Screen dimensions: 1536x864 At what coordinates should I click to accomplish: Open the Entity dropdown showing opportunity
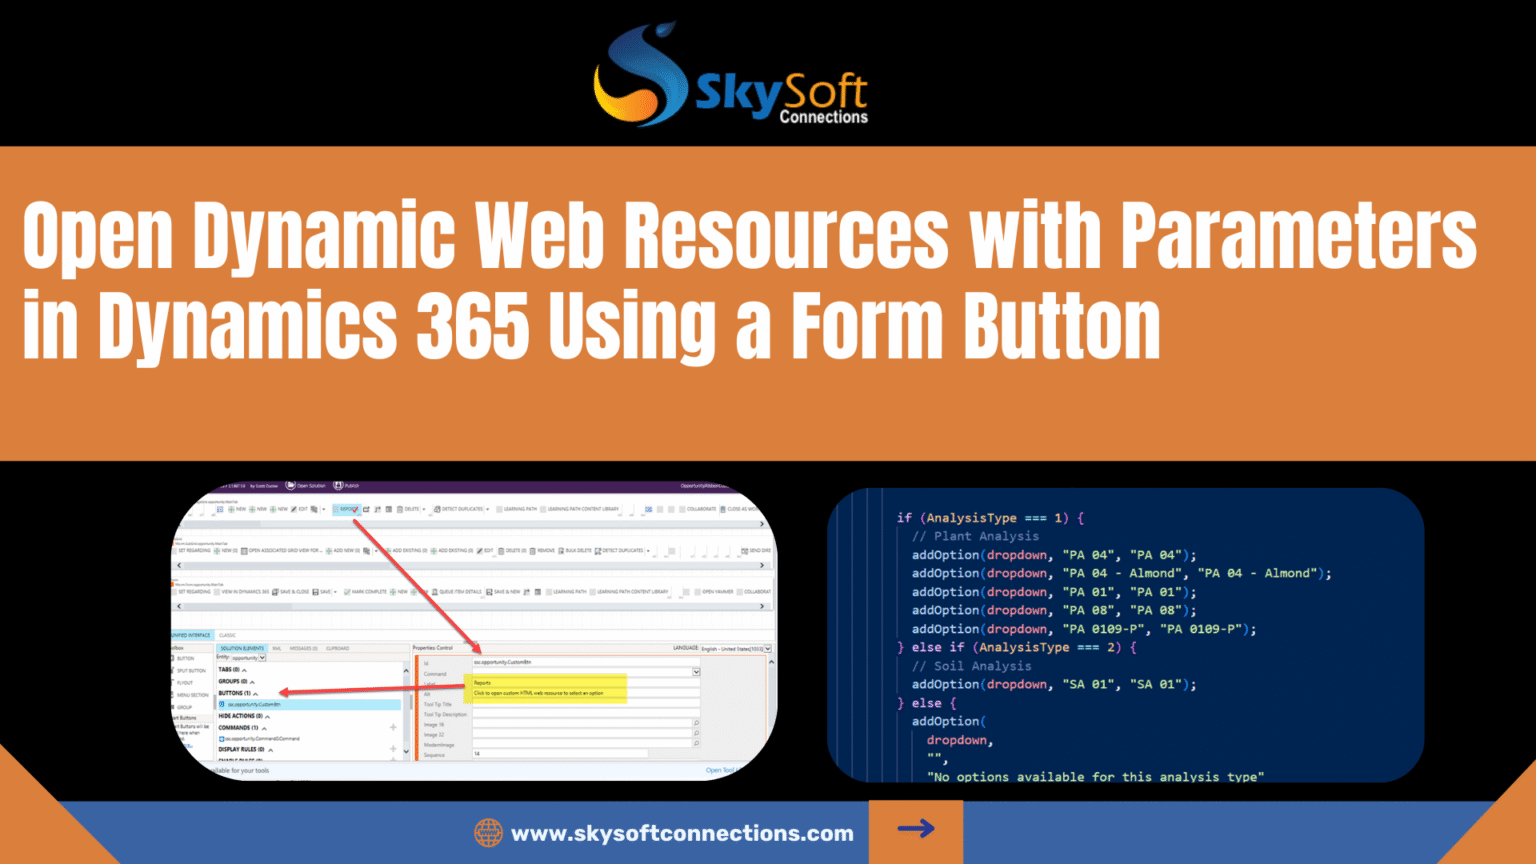pyautogui.click(x=262, y=658)
